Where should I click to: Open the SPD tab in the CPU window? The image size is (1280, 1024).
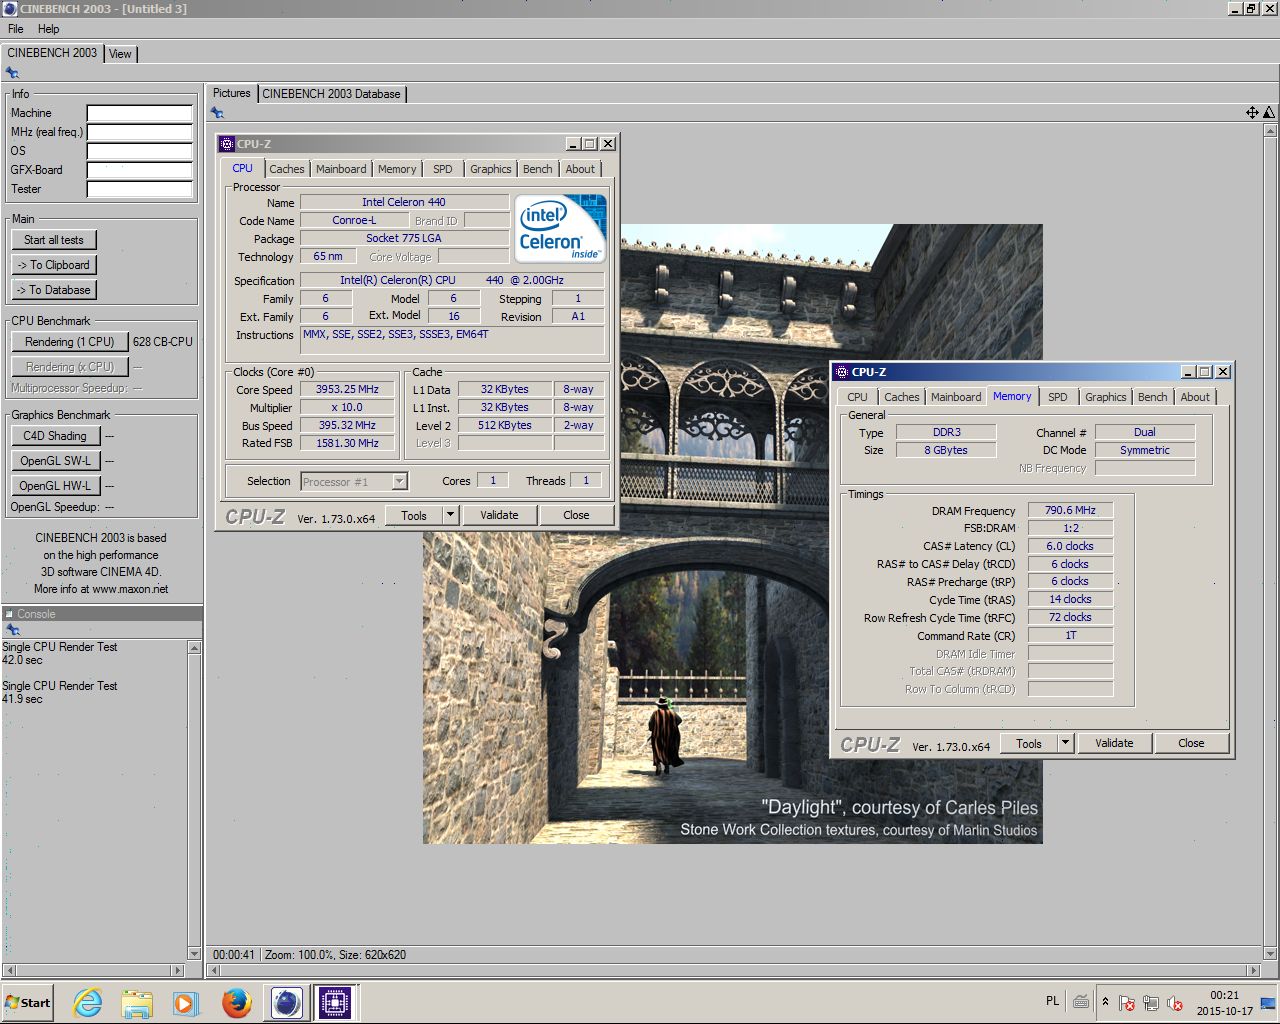(443, 169)
